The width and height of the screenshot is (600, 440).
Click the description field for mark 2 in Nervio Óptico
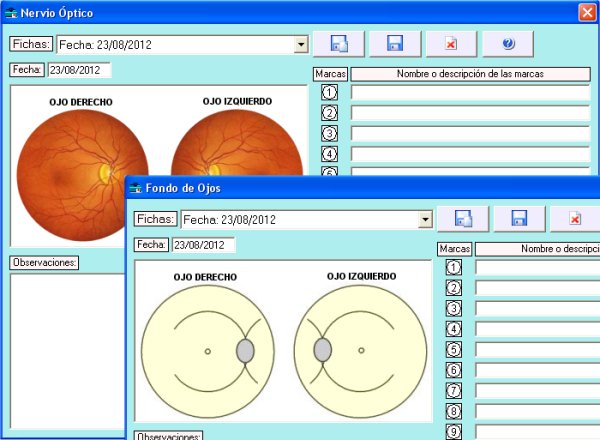click(x=470, y=113)
